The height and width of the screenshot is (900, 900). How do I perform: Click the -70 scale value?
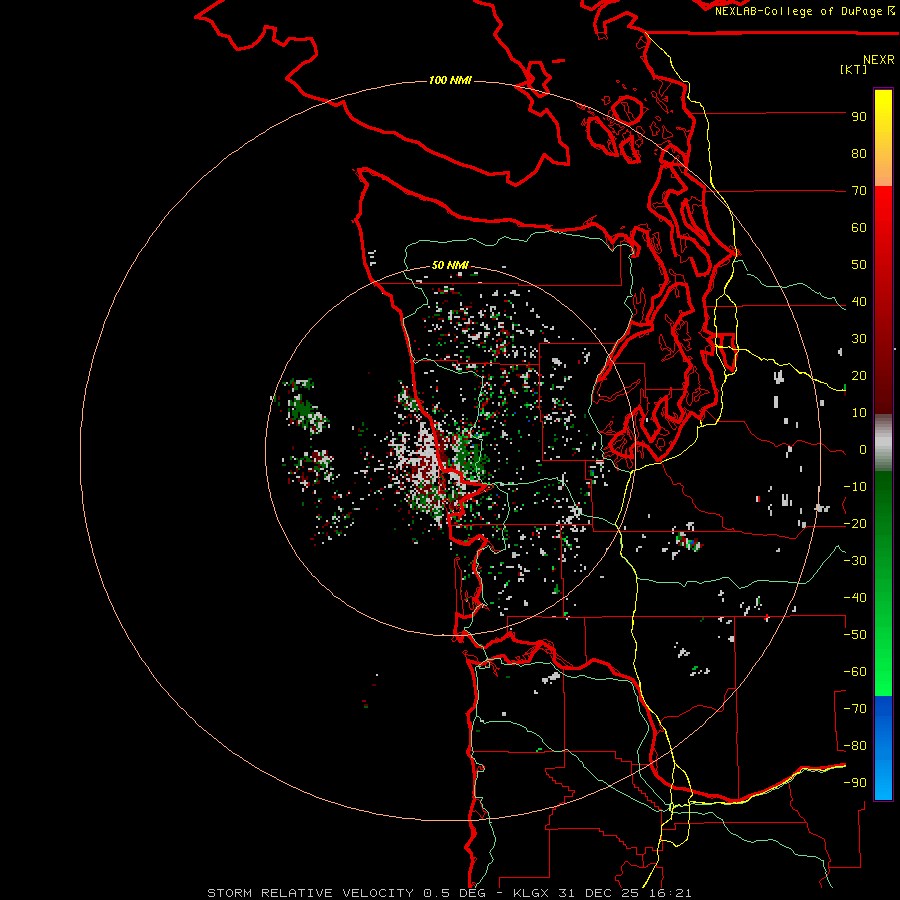(855, 709)
